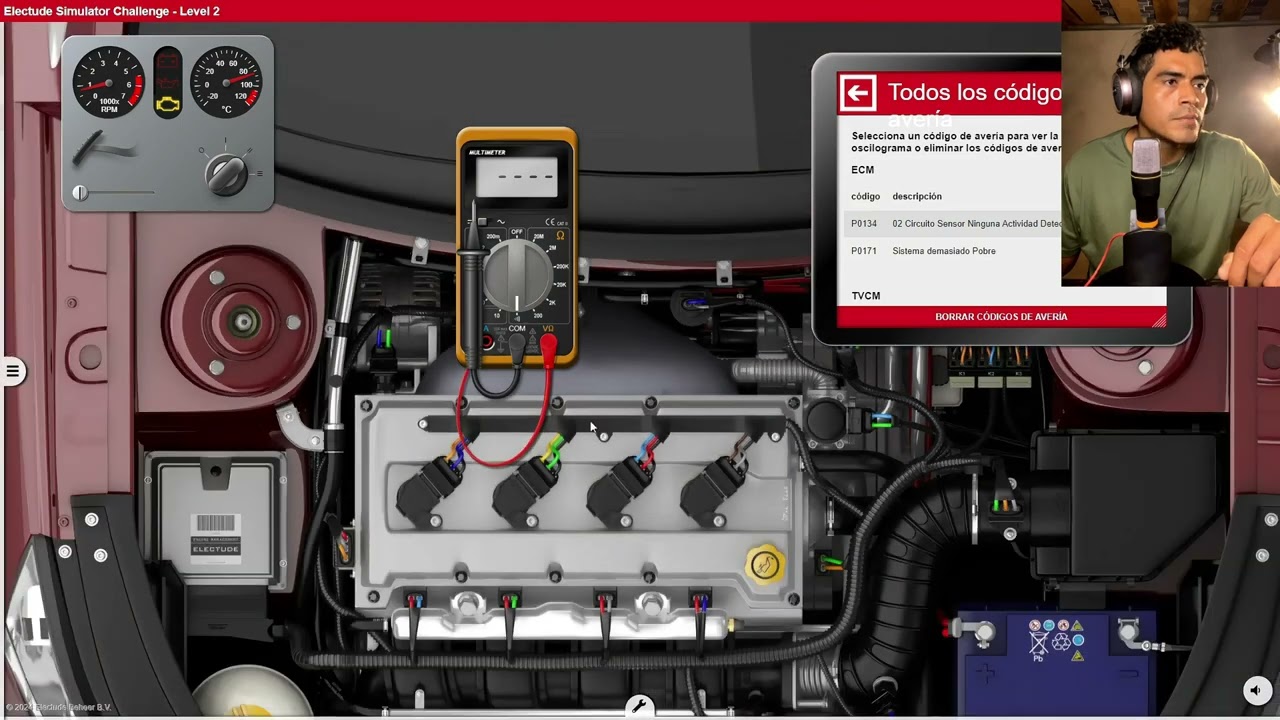Click the throttle body sensor connector
Screen dimensions: 1280x720
pyautogui.click(x=881, y=422)
